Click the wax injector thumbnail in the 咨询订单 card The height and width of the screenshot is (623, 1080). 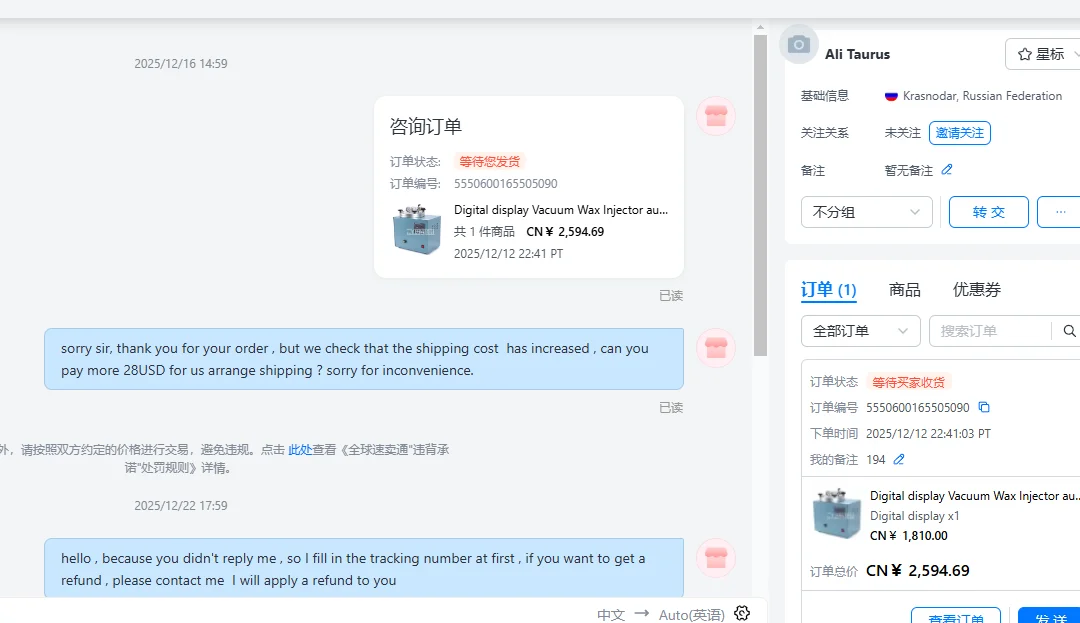417,229
